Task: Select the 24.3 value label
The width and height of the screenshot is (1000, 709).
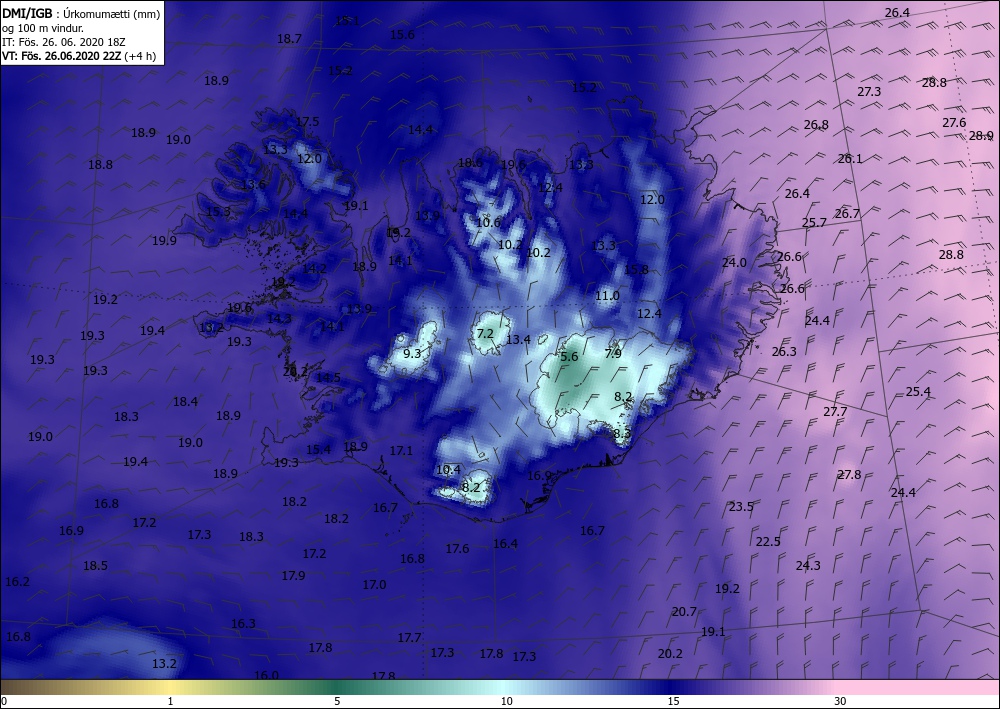Action: (808, 566)
